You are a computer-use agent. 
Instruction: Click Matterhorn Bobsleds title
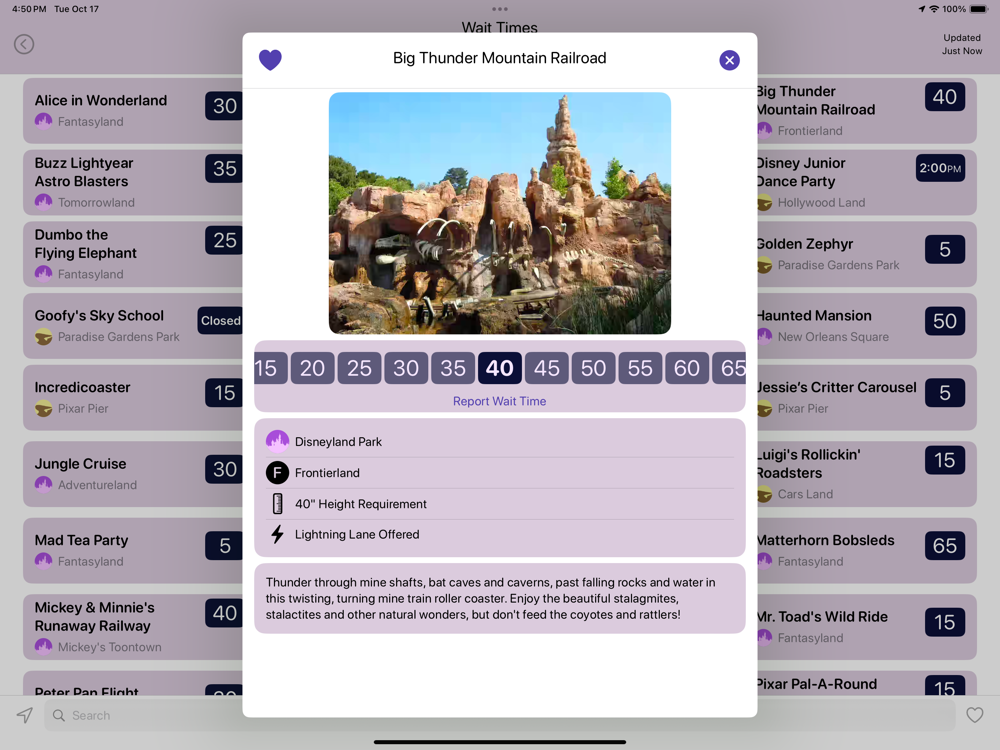(826, 540)
